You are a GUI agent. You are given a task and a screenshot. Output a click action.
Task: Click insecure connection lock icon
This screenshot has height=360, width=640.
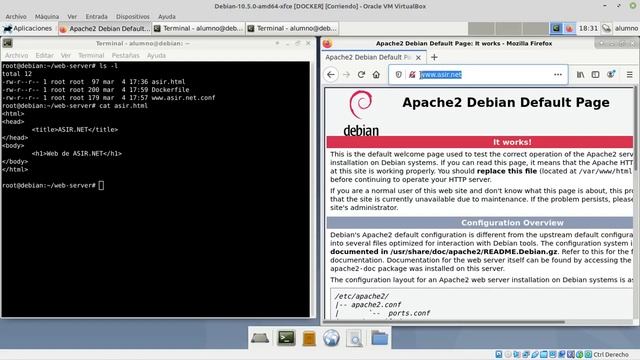point(412,75)
